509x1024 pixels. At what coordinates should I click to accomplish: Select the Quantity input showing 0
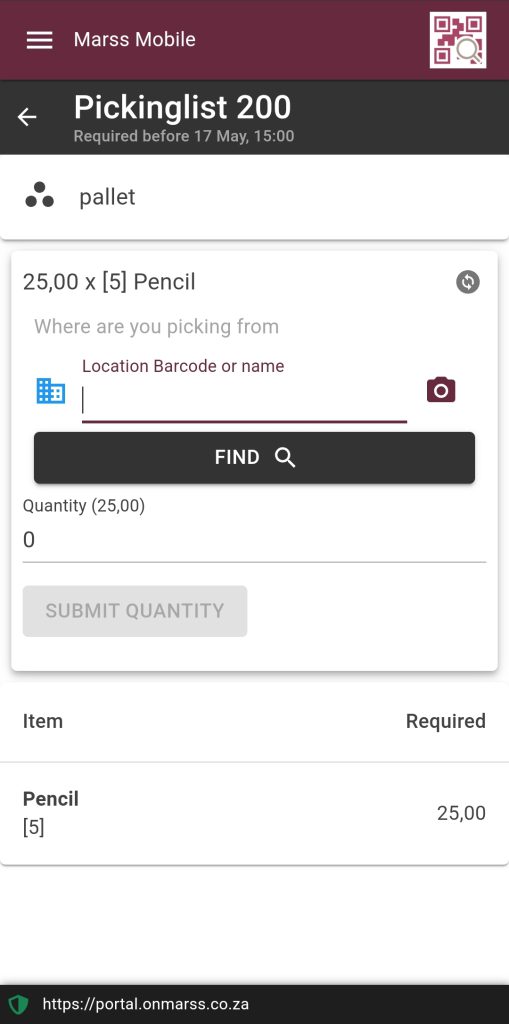tap(254, 540)
